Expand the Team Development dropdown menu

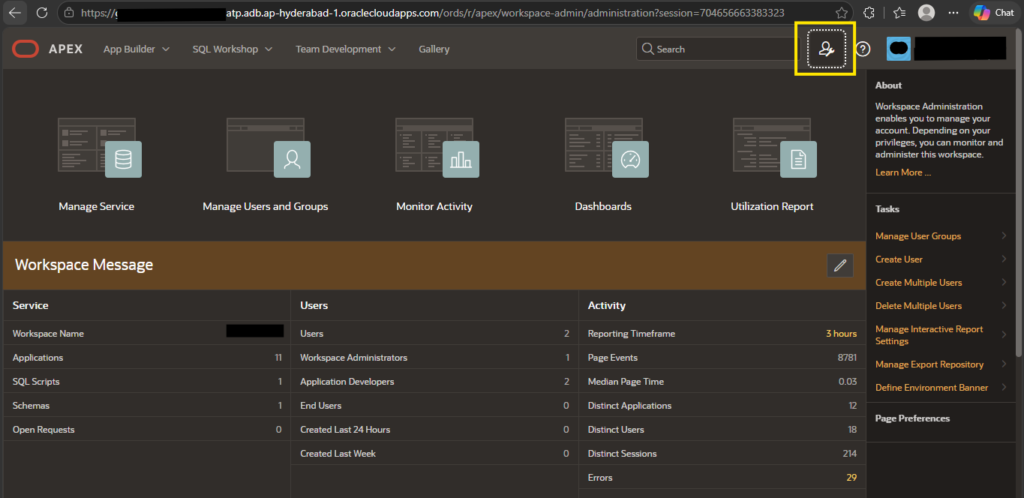pos(345,49)
